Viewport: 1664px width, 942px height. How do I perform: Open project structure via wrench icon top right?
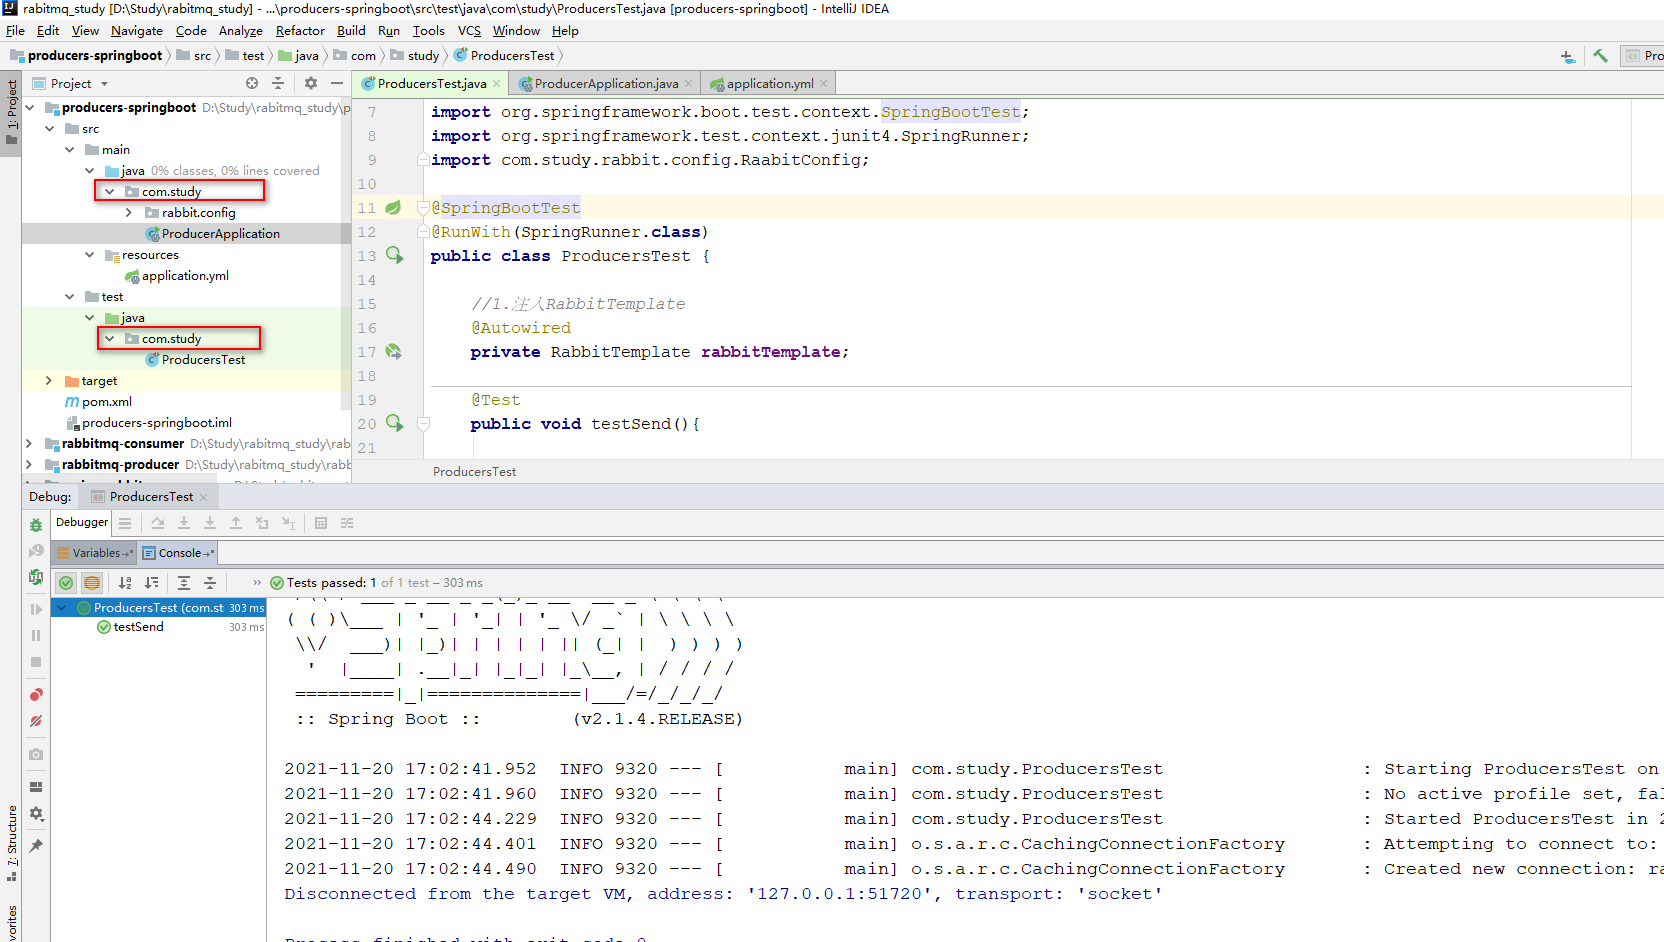pyautogui.click(x=1600, y=56)
